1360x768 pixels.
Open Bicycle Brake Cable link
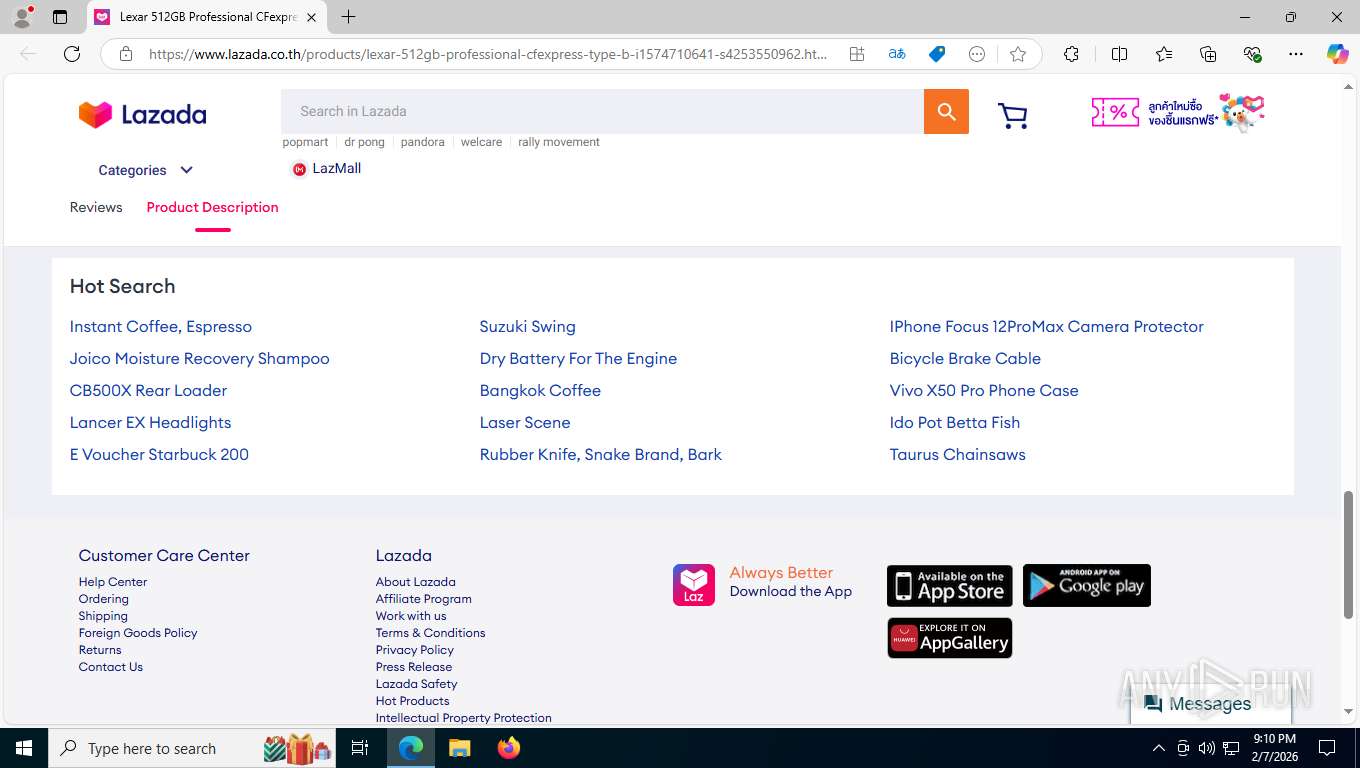(x=965, y=358)
